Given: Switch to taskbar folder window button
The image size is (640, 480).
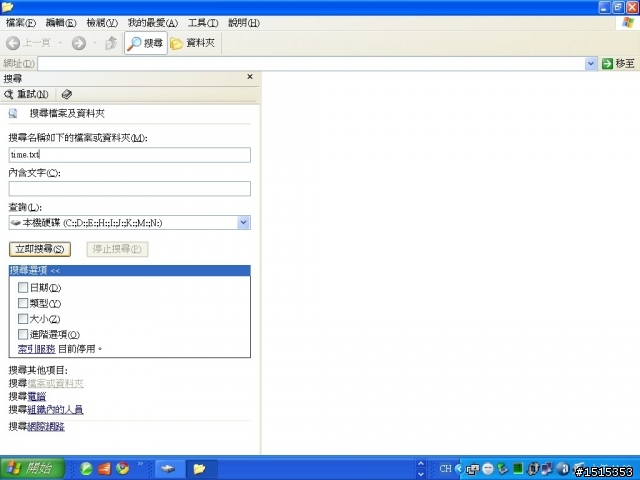Looking at the screenshot, I should point(200,469).
